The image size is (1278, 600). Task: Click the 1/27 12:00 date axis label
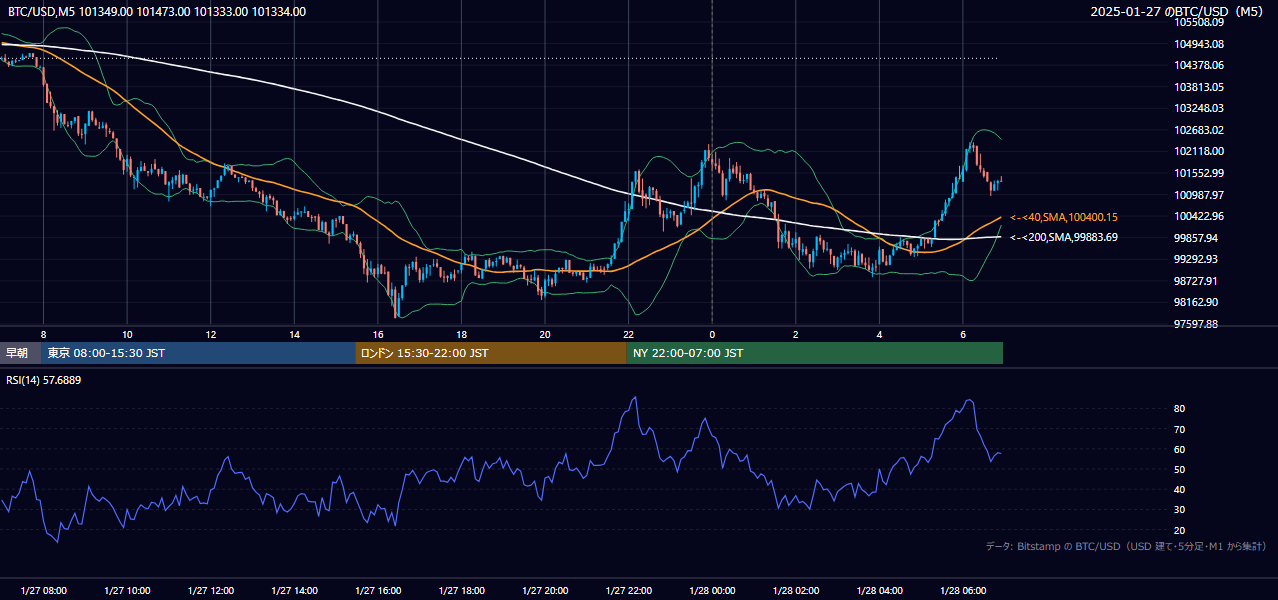[x=210, y=591]
